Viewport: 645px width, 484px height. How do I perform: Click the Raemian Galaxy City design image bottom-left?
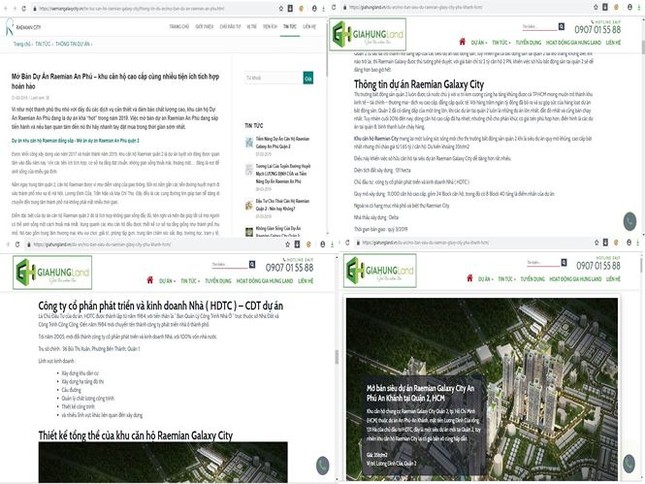pyautogui.click(x=163, y=462)
